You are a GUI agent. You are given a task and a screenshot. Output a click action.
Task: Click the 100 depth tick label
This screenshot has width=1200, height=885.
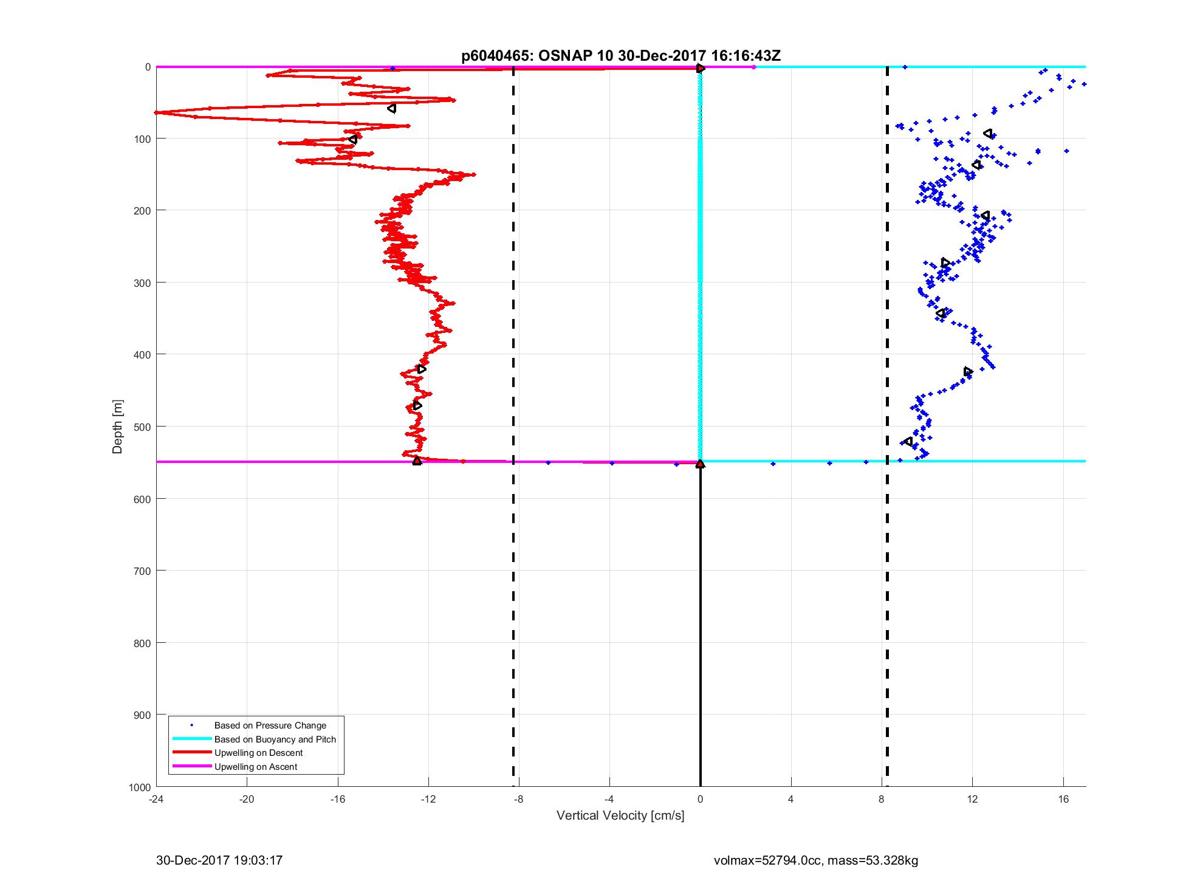pos(141,139)
